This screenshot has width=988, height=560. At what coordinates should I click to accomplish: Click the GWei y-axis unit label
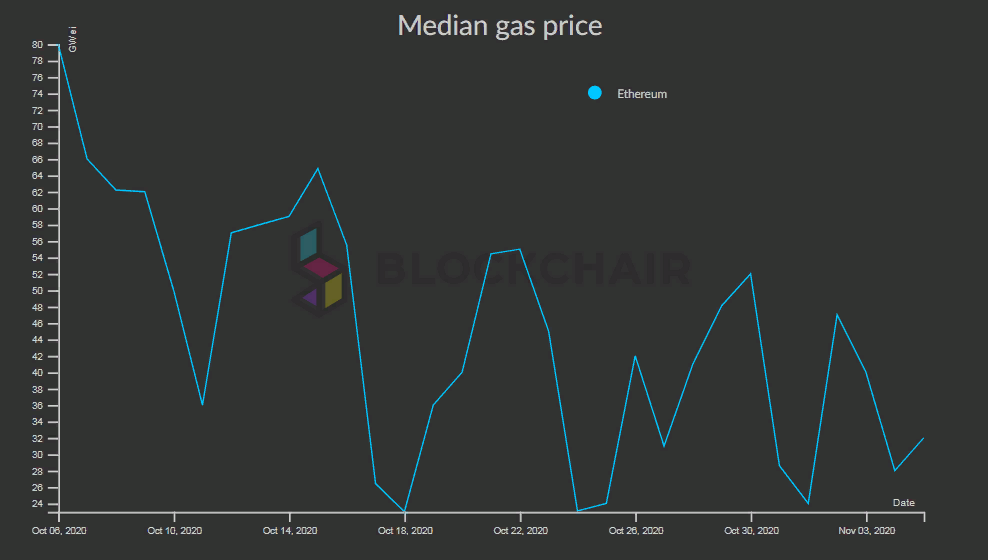pos(73,43)
